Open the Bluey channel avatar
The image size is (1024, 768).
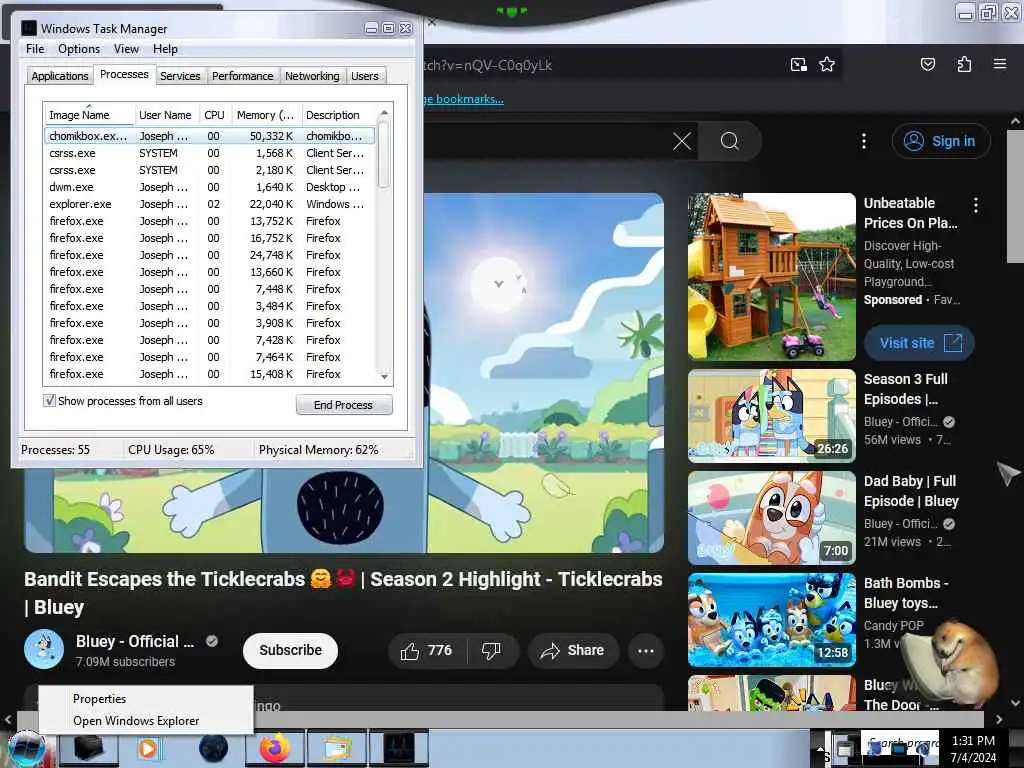click(x=44, y=649)
